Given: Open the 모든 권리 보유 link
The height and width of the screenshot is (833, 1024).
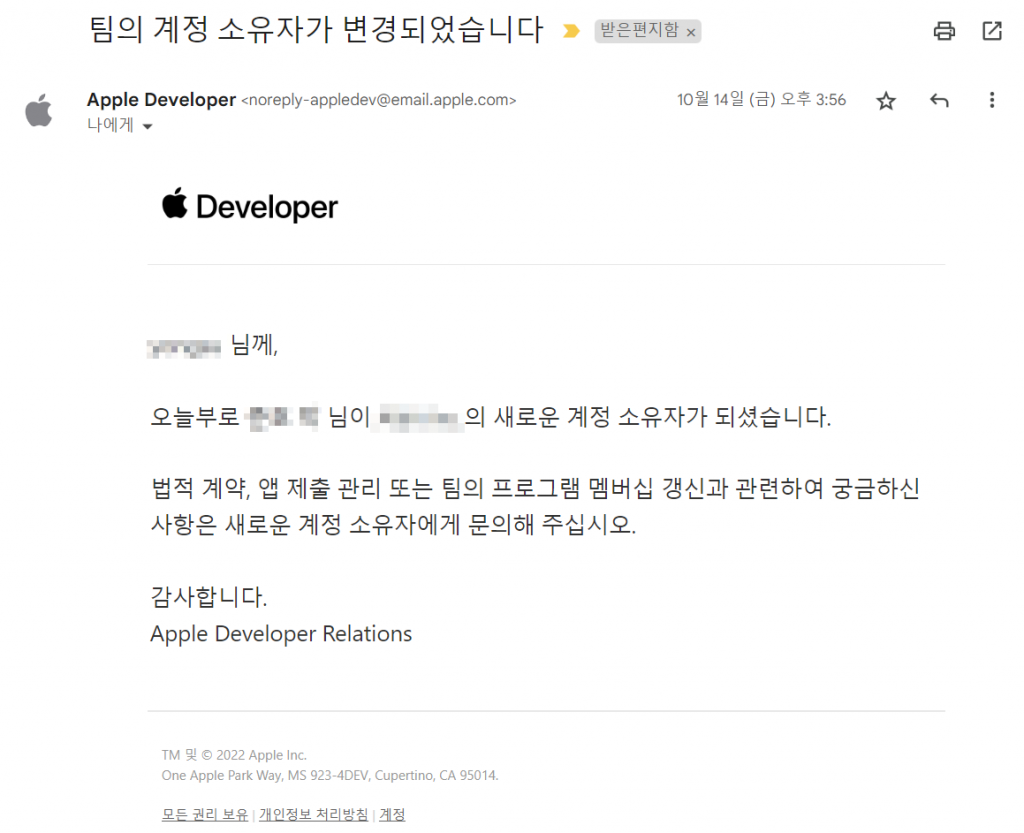Looking at the screenshot, I should tap(205, 815).
